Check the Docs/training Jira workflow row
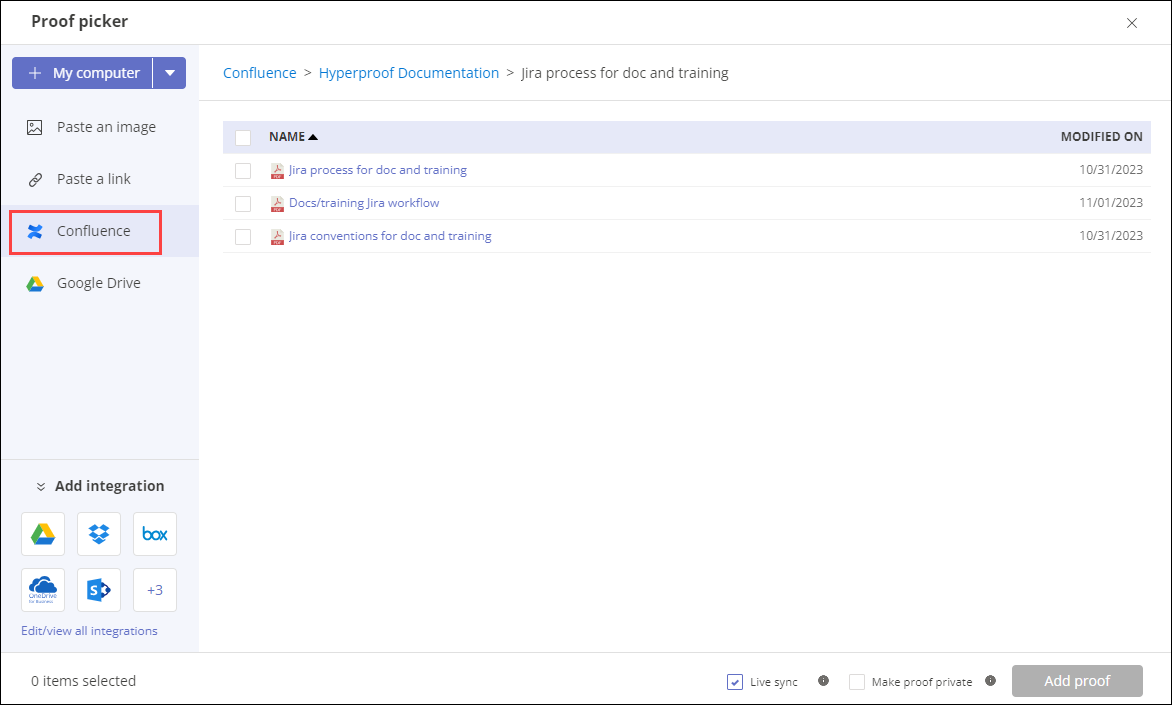 [243, 203]
